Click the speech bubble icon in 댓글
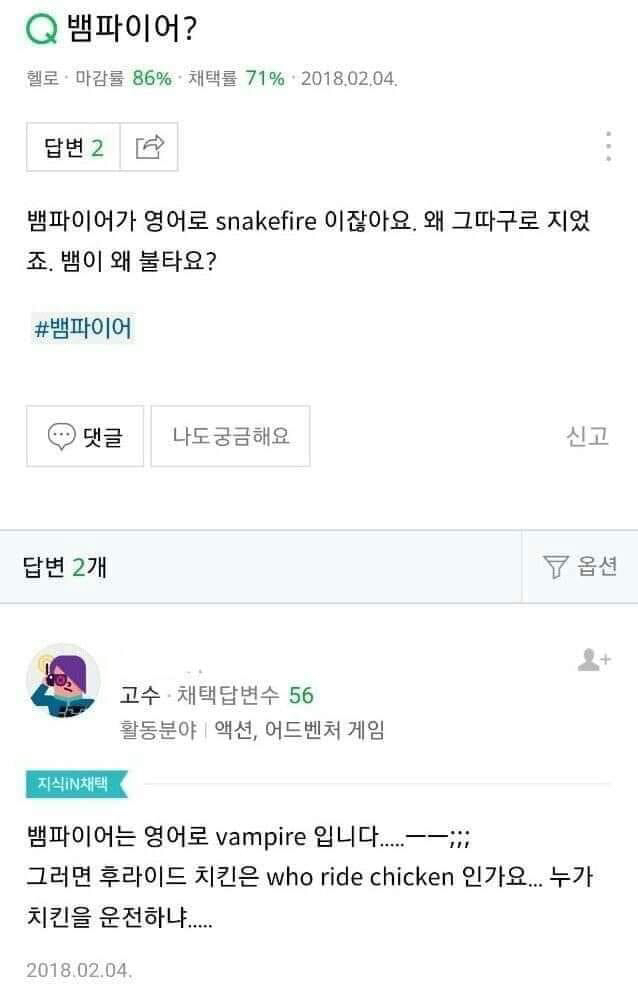This screenshot has width=638, height=997. 61,436
